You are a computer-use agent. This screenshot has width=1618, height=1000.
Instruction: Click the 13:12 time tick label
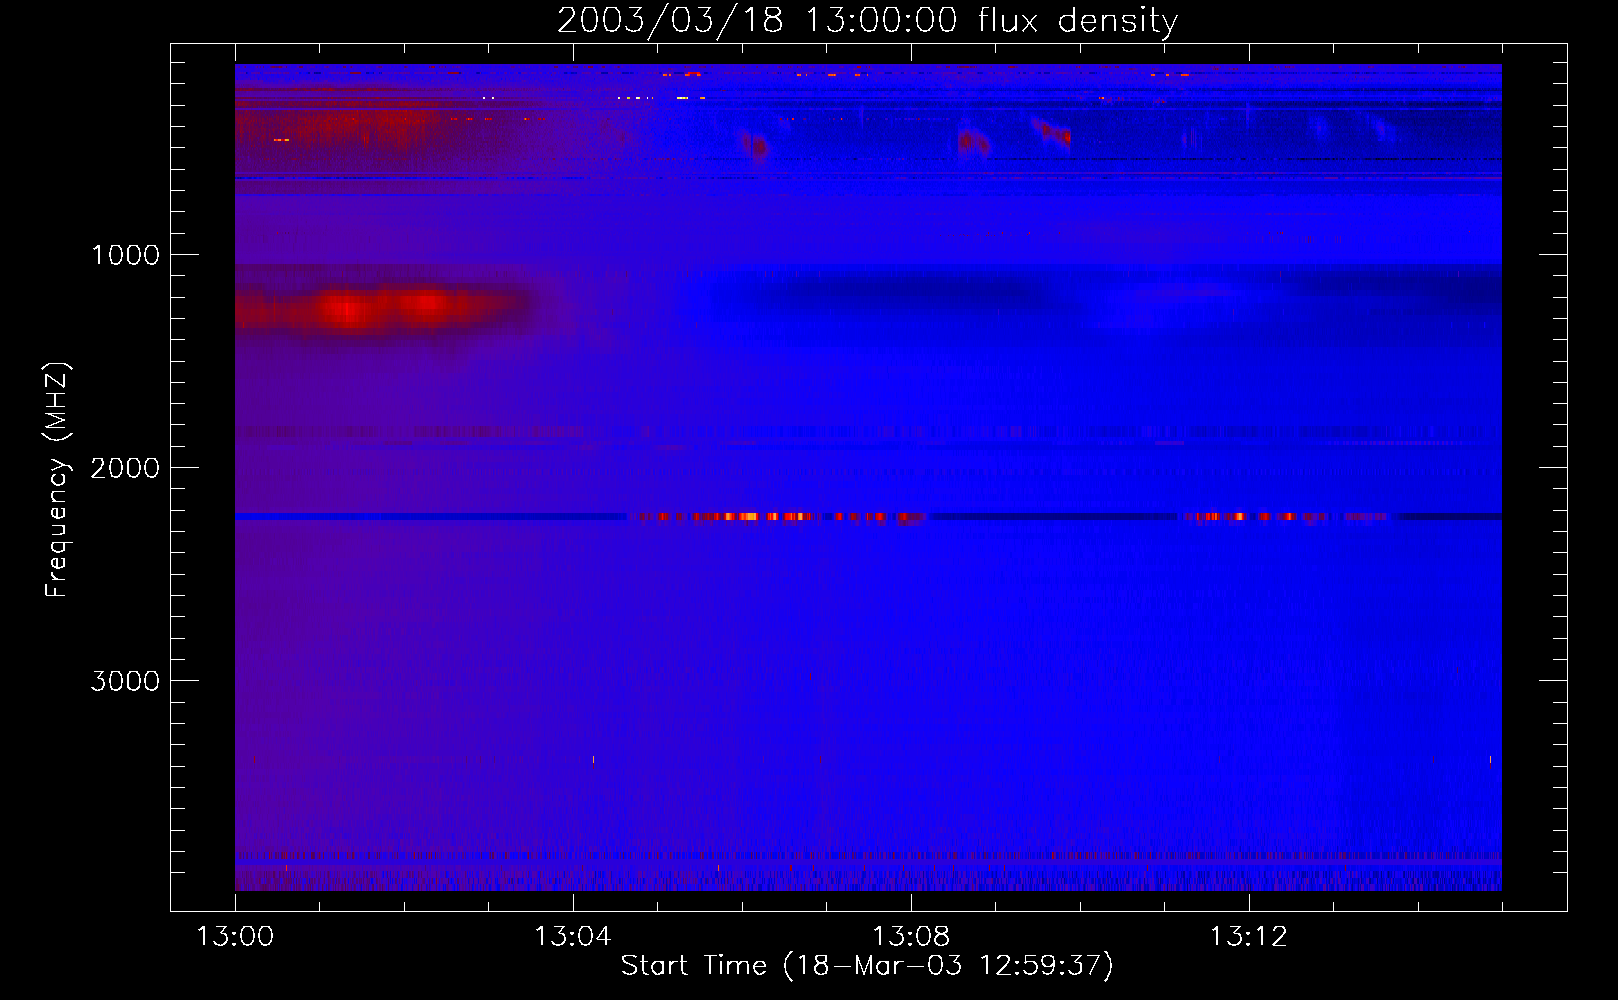click(x=1249, y=937)
